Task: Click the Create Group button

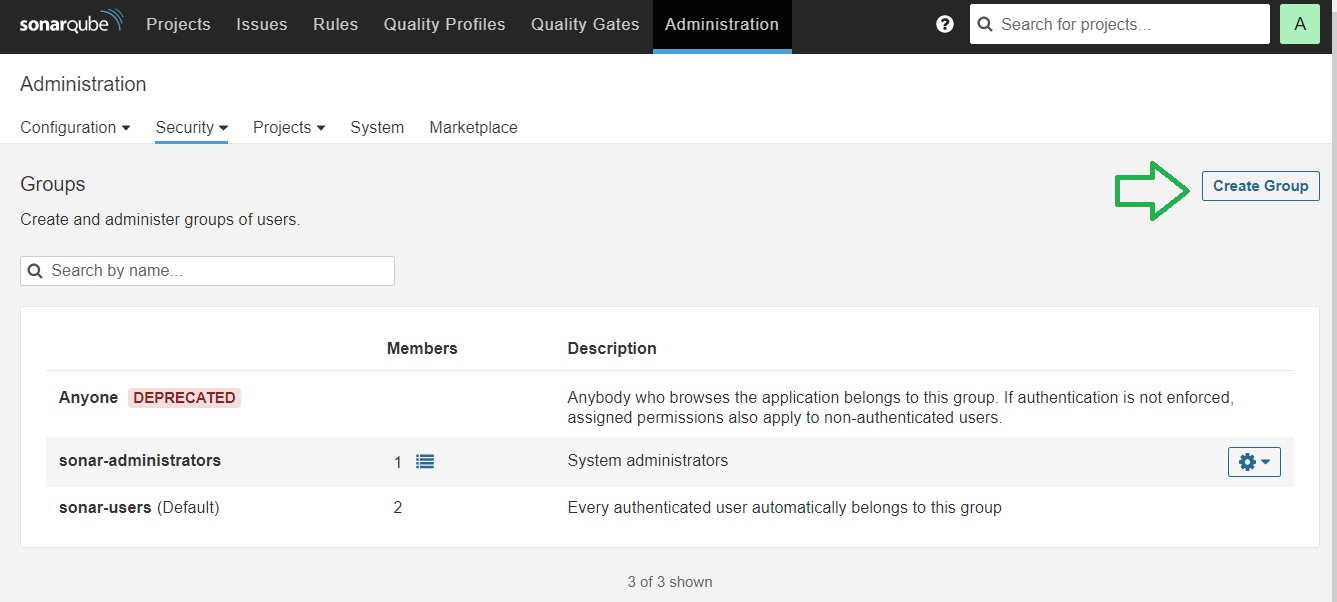Action: [1260, 186]
